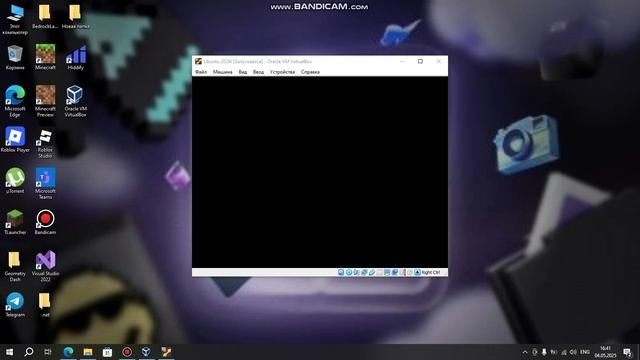
Task: Click the microphone tray icon
Action: pos(544,352)
